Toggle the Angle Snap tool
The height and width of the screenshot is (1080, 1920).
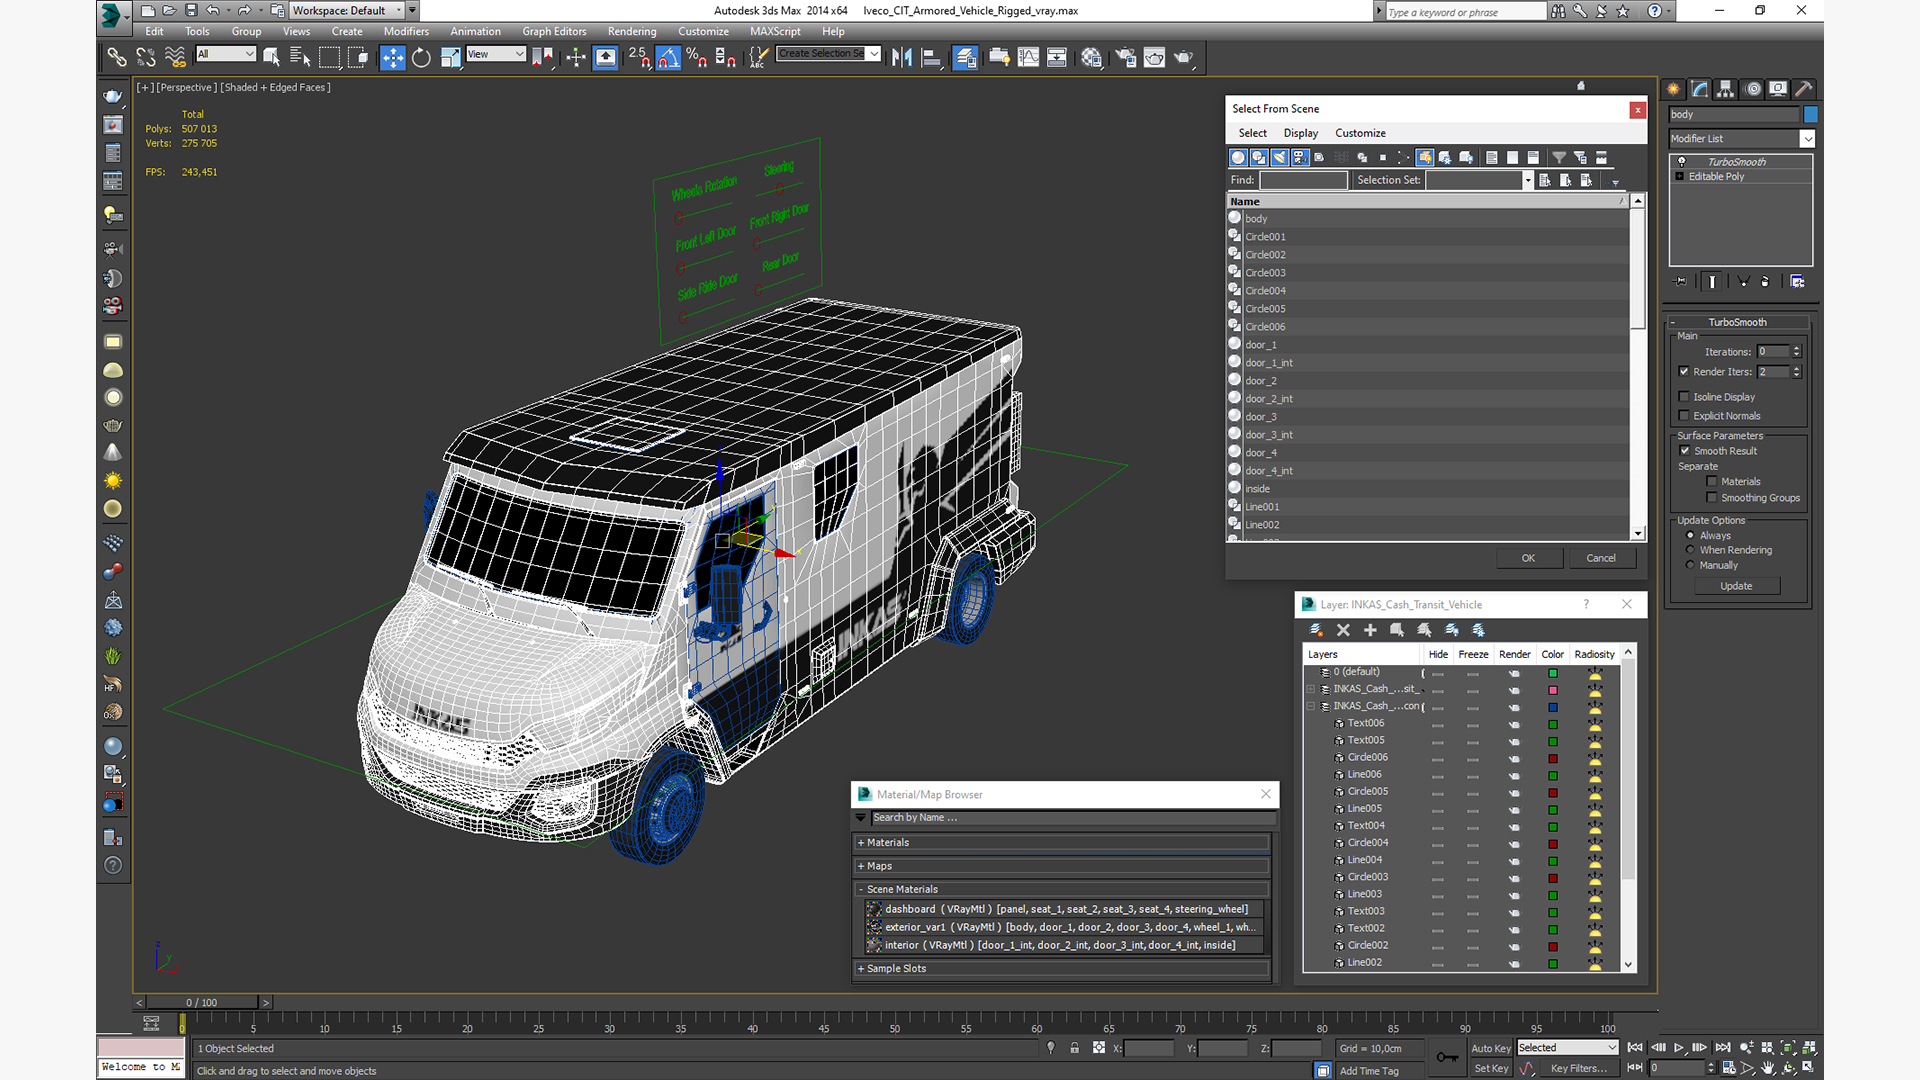coord(668,57)
